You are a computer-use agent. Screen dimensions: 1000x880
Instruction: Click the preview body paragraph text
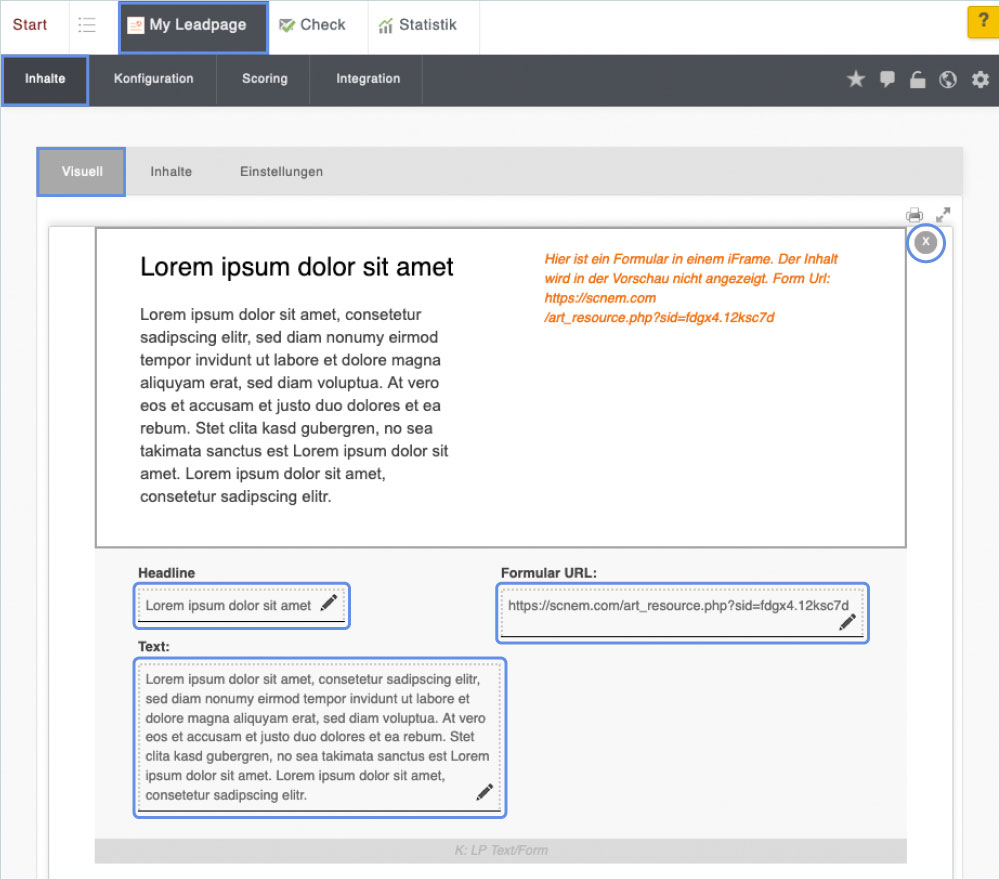(294, 406)
